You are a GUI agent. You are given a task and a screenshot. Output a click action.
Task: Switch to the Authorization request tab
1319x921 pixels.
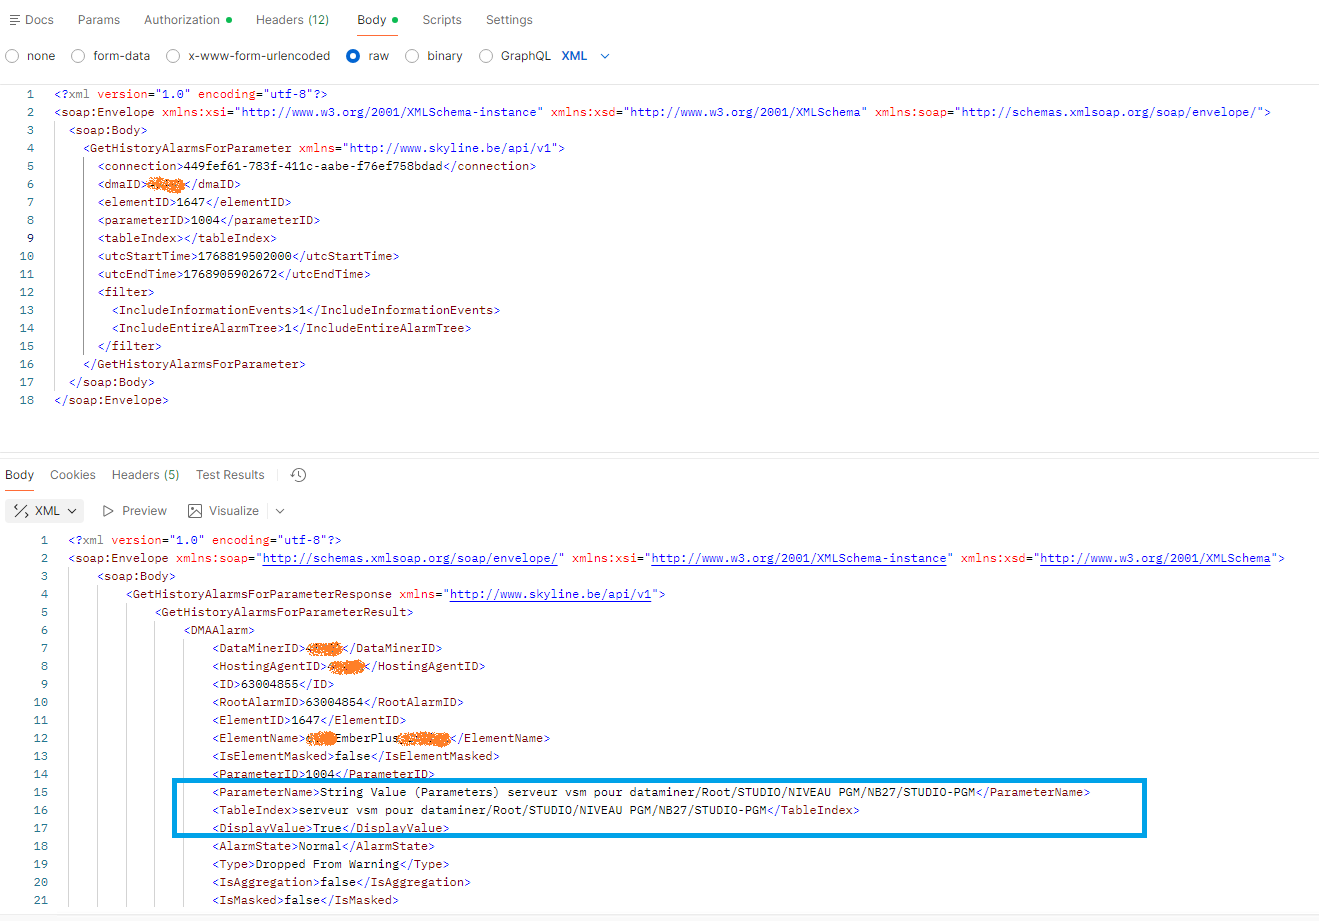tap(182, 20)
